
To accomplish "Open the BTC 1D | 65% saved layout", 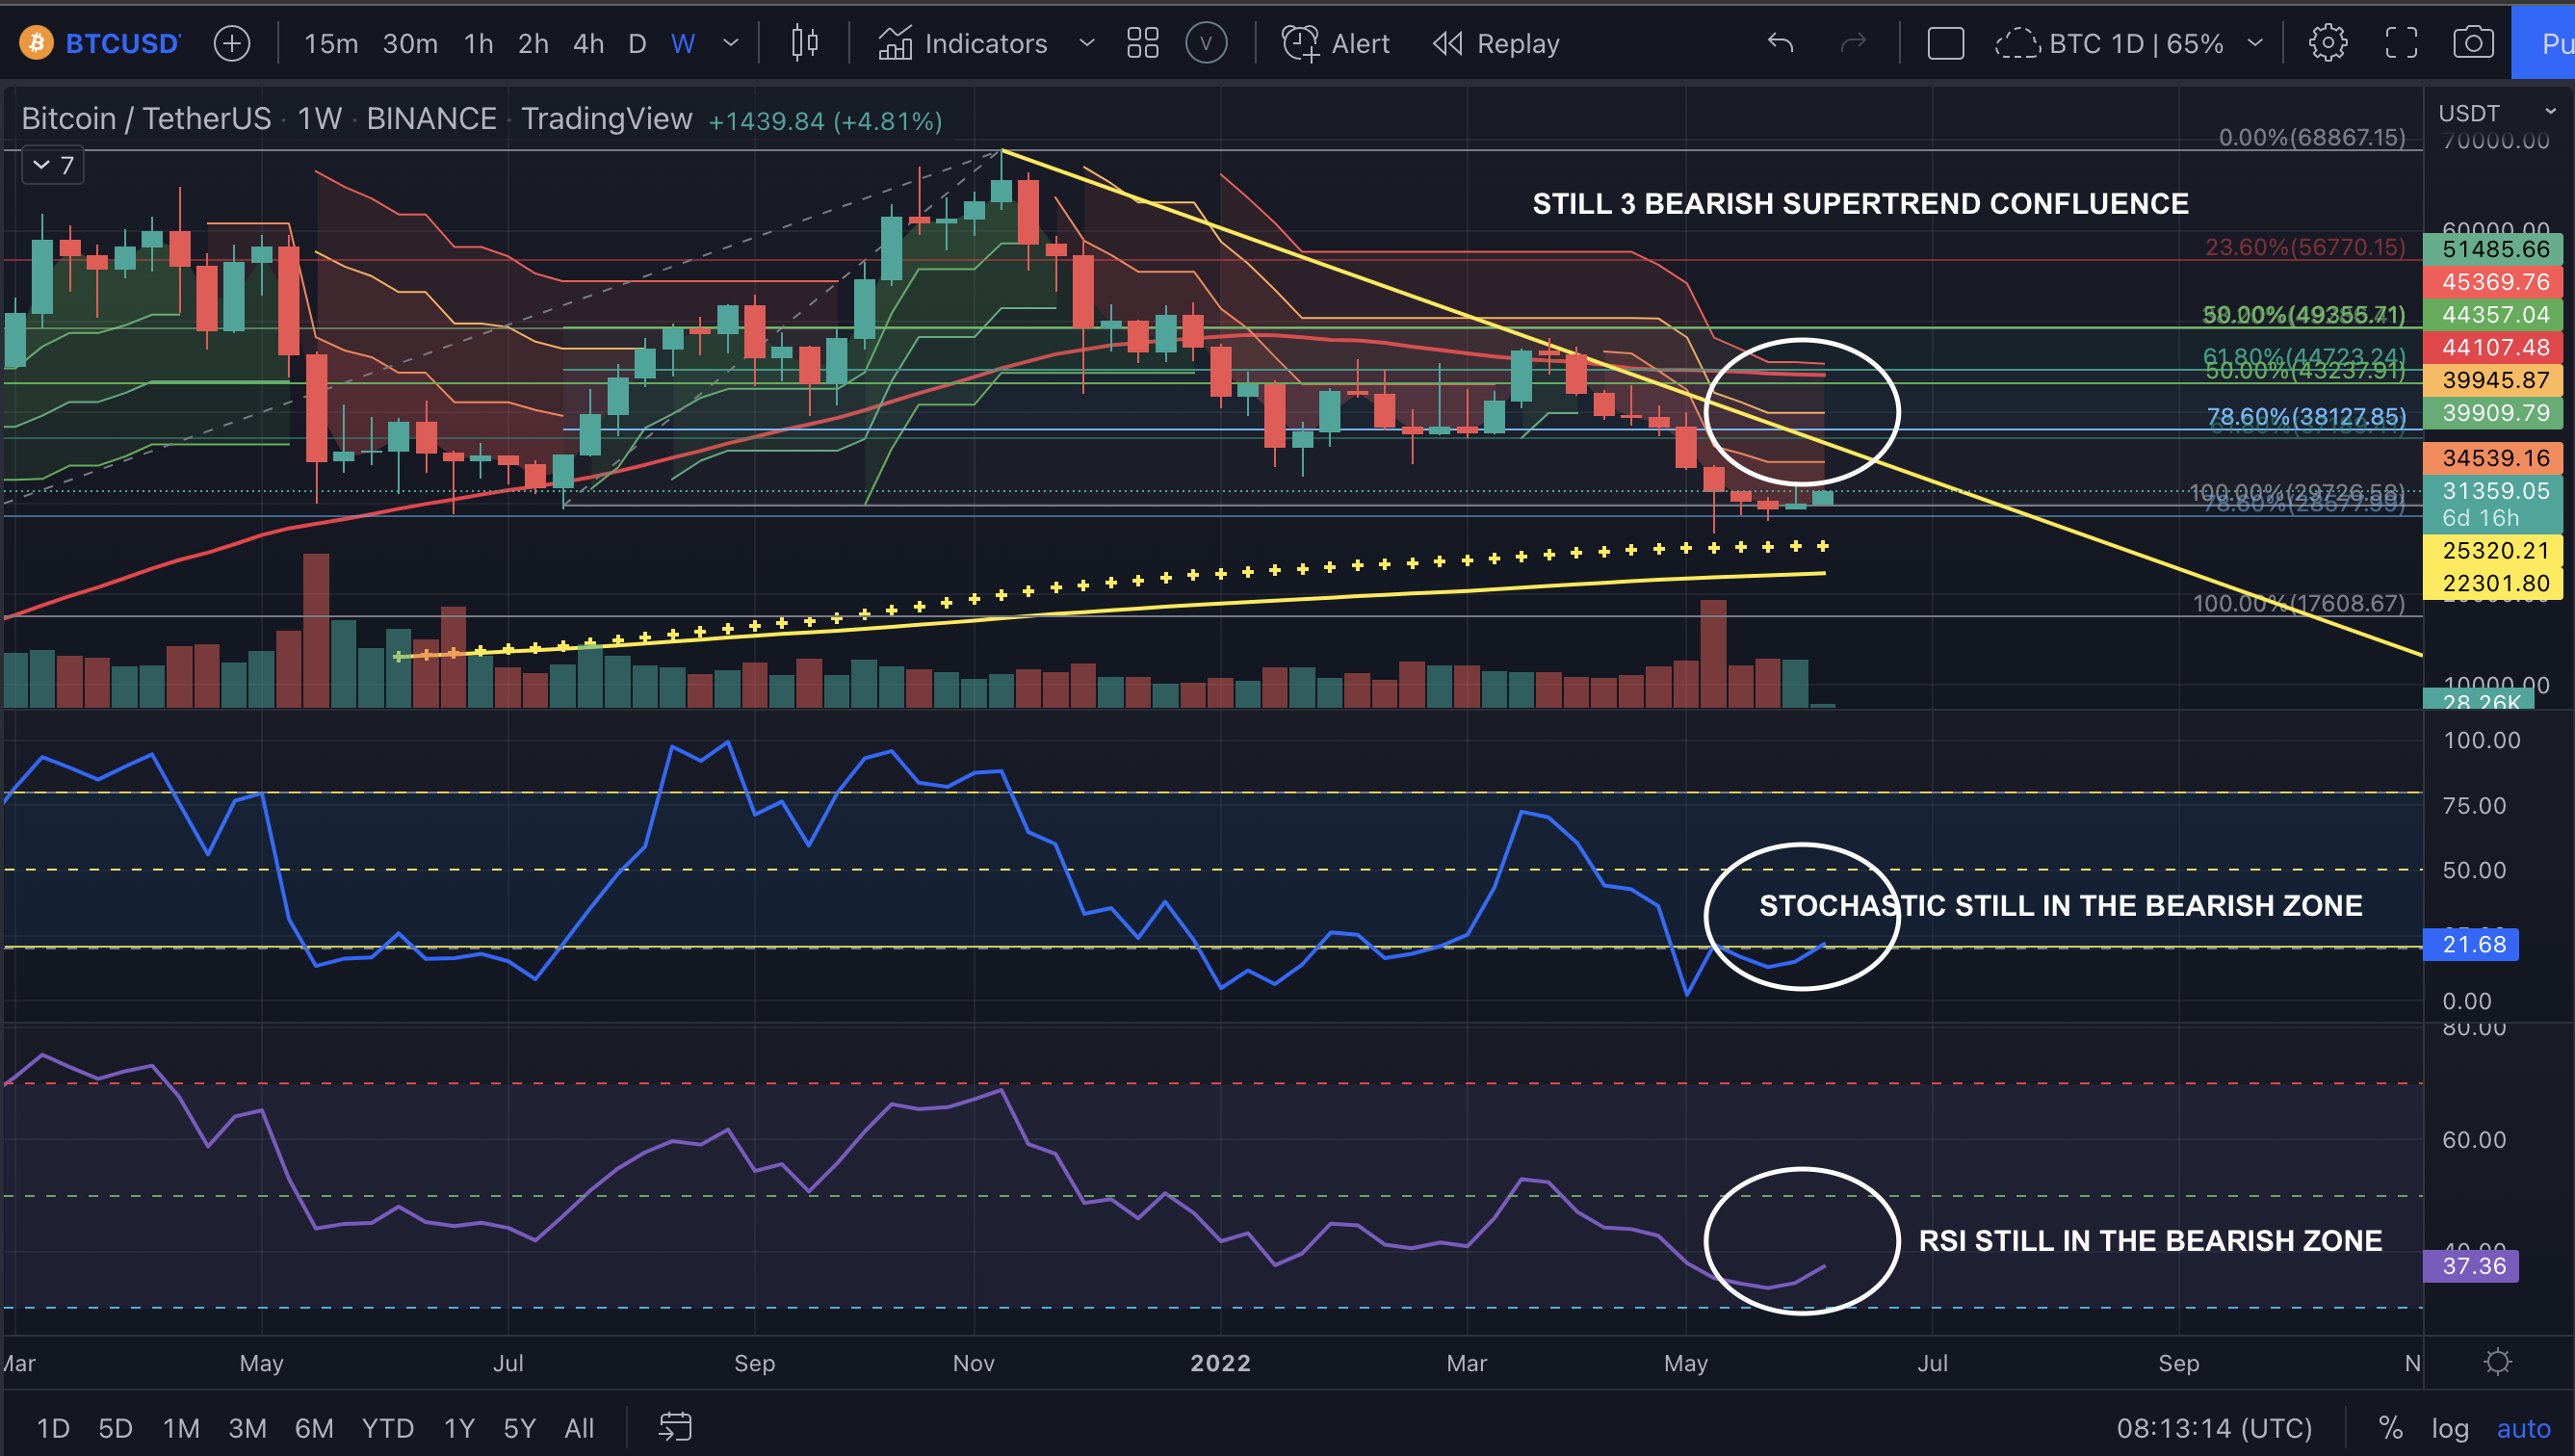I will tap(2109, 43).
